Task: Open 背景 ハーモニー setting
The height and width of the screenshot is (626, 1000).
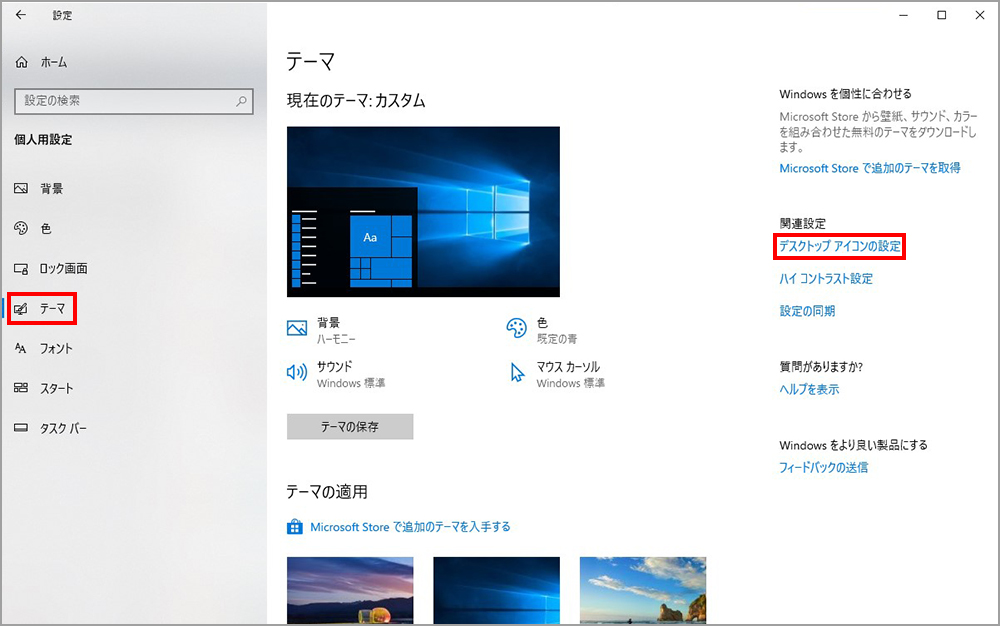Action: [x=322, y=330]
